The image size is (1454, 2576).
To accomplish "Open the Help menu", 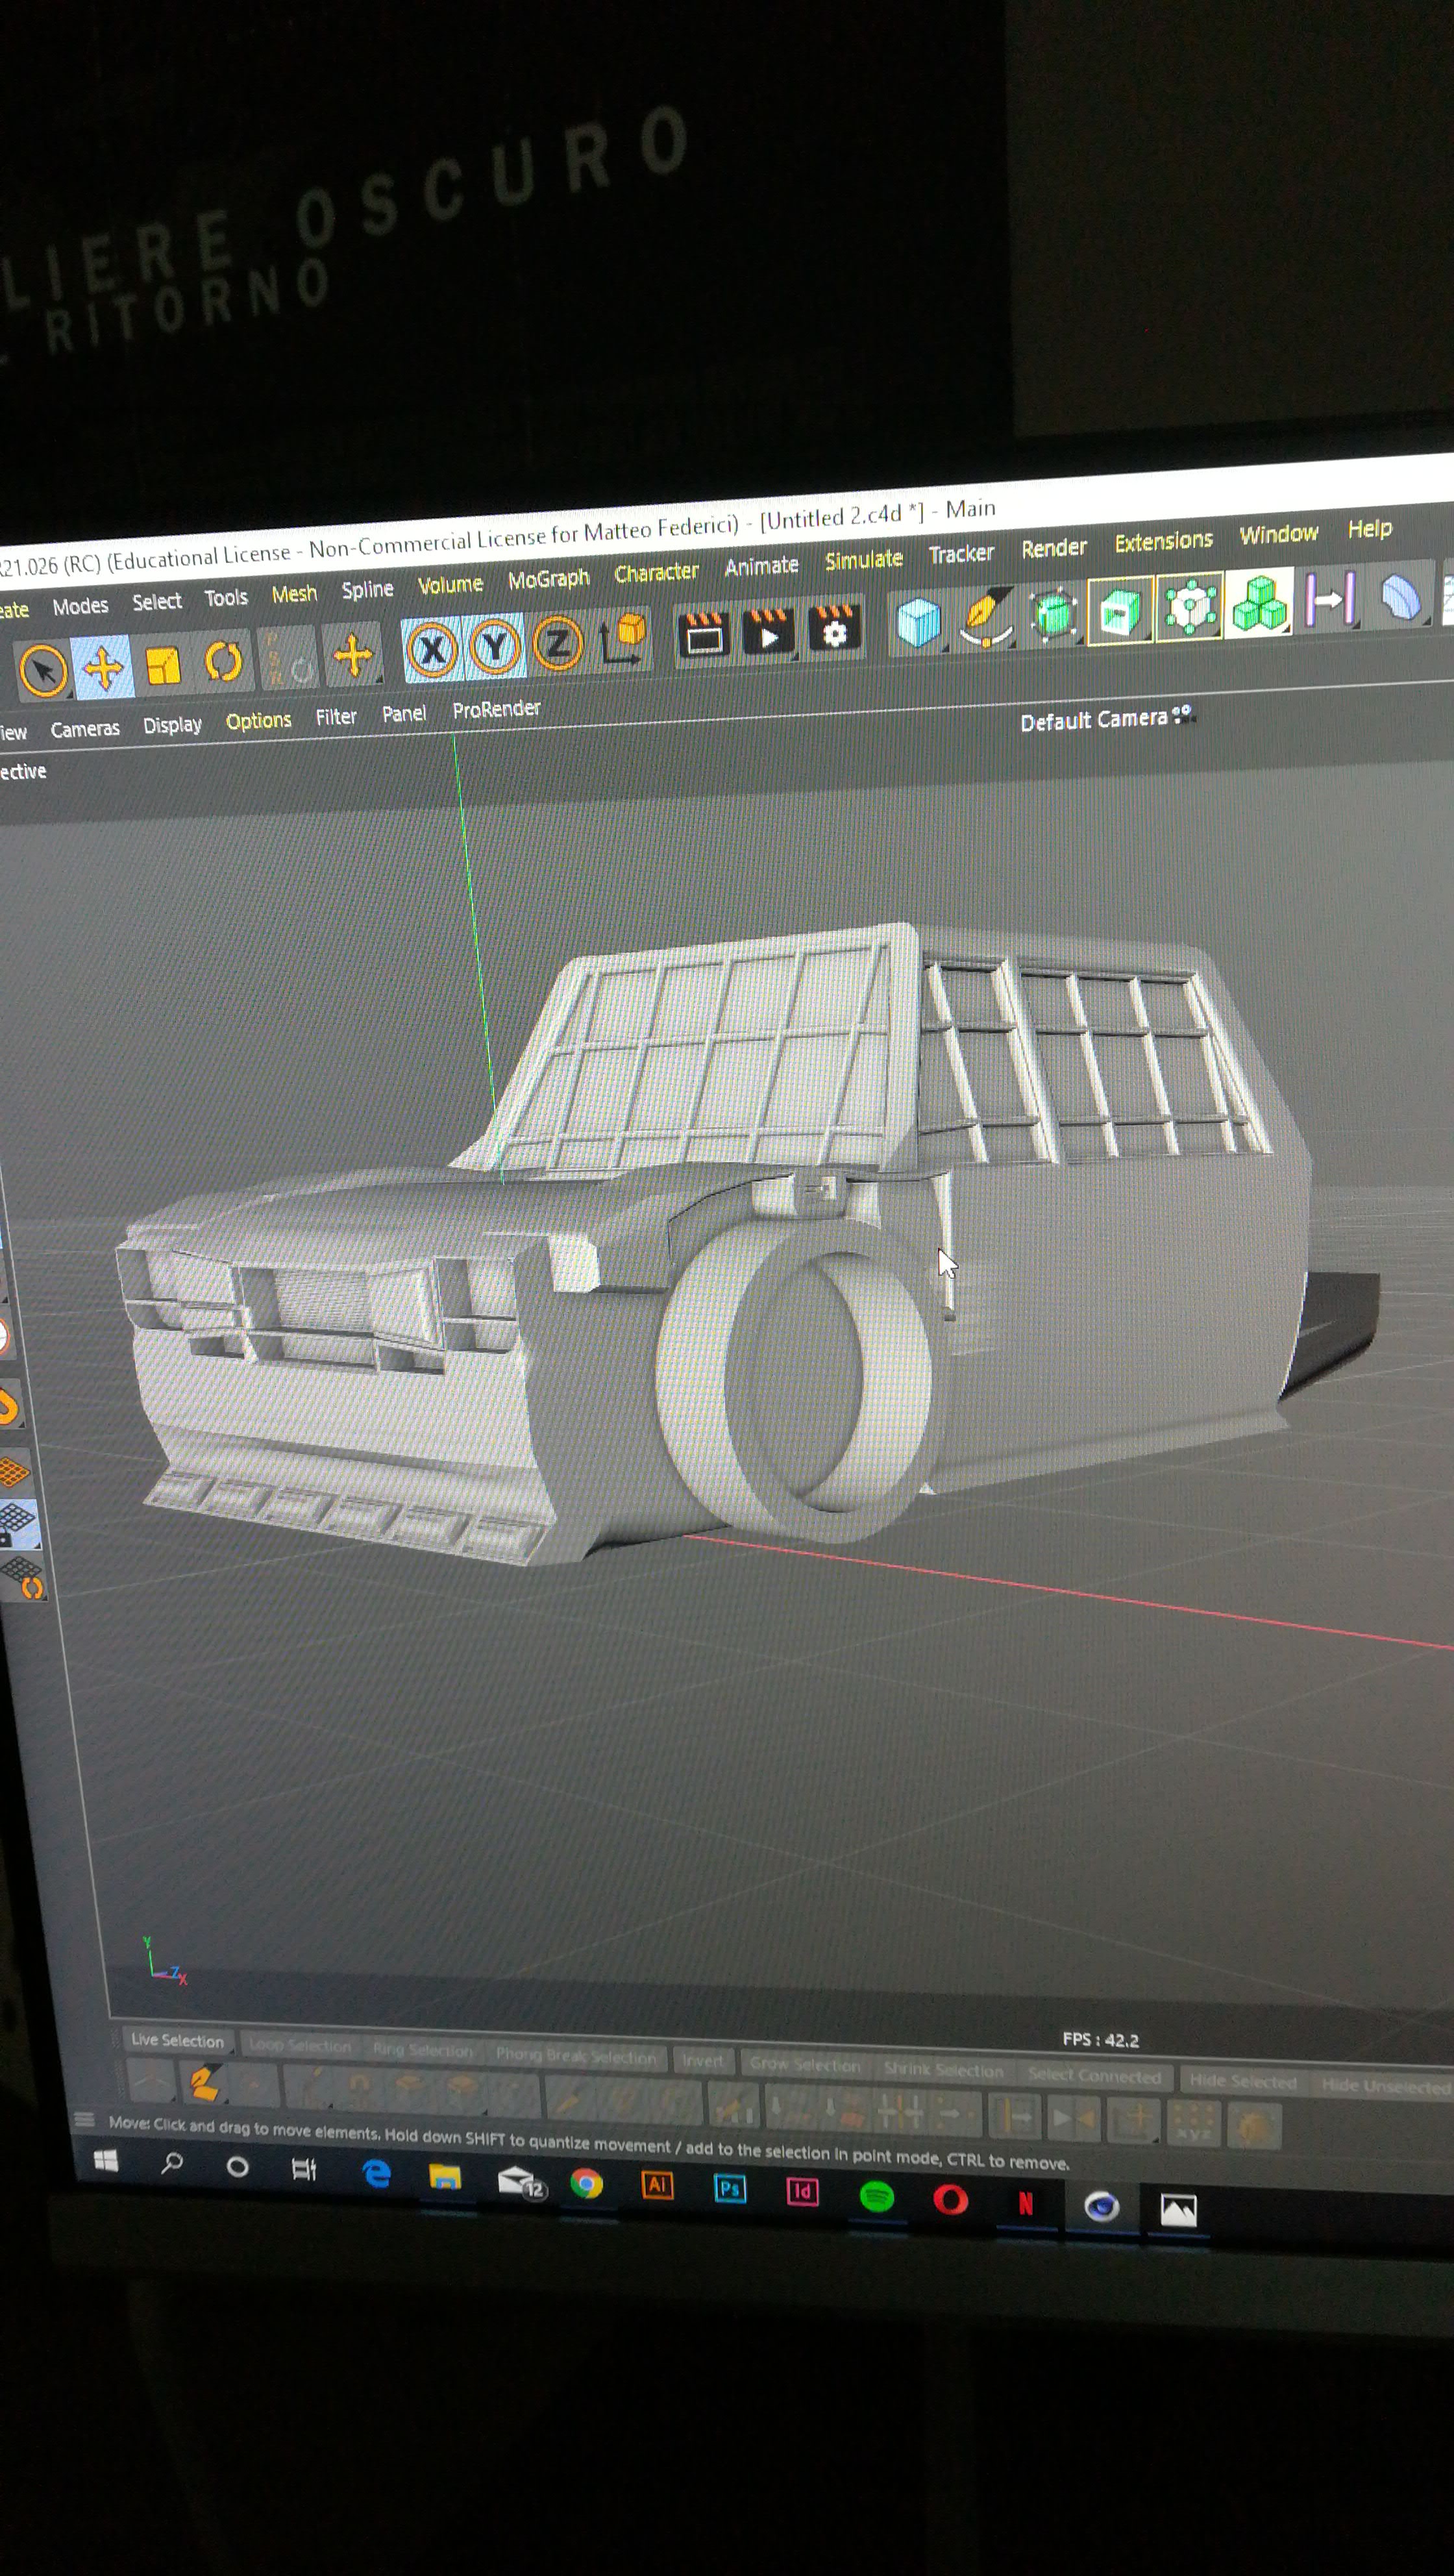I will click(x=1369, y=529).
